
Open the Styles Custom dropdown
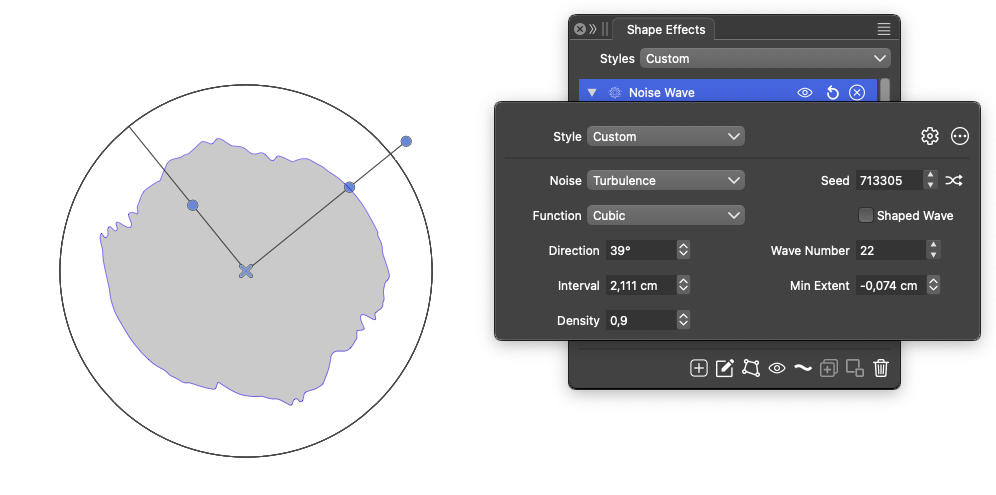pos(765,58)
